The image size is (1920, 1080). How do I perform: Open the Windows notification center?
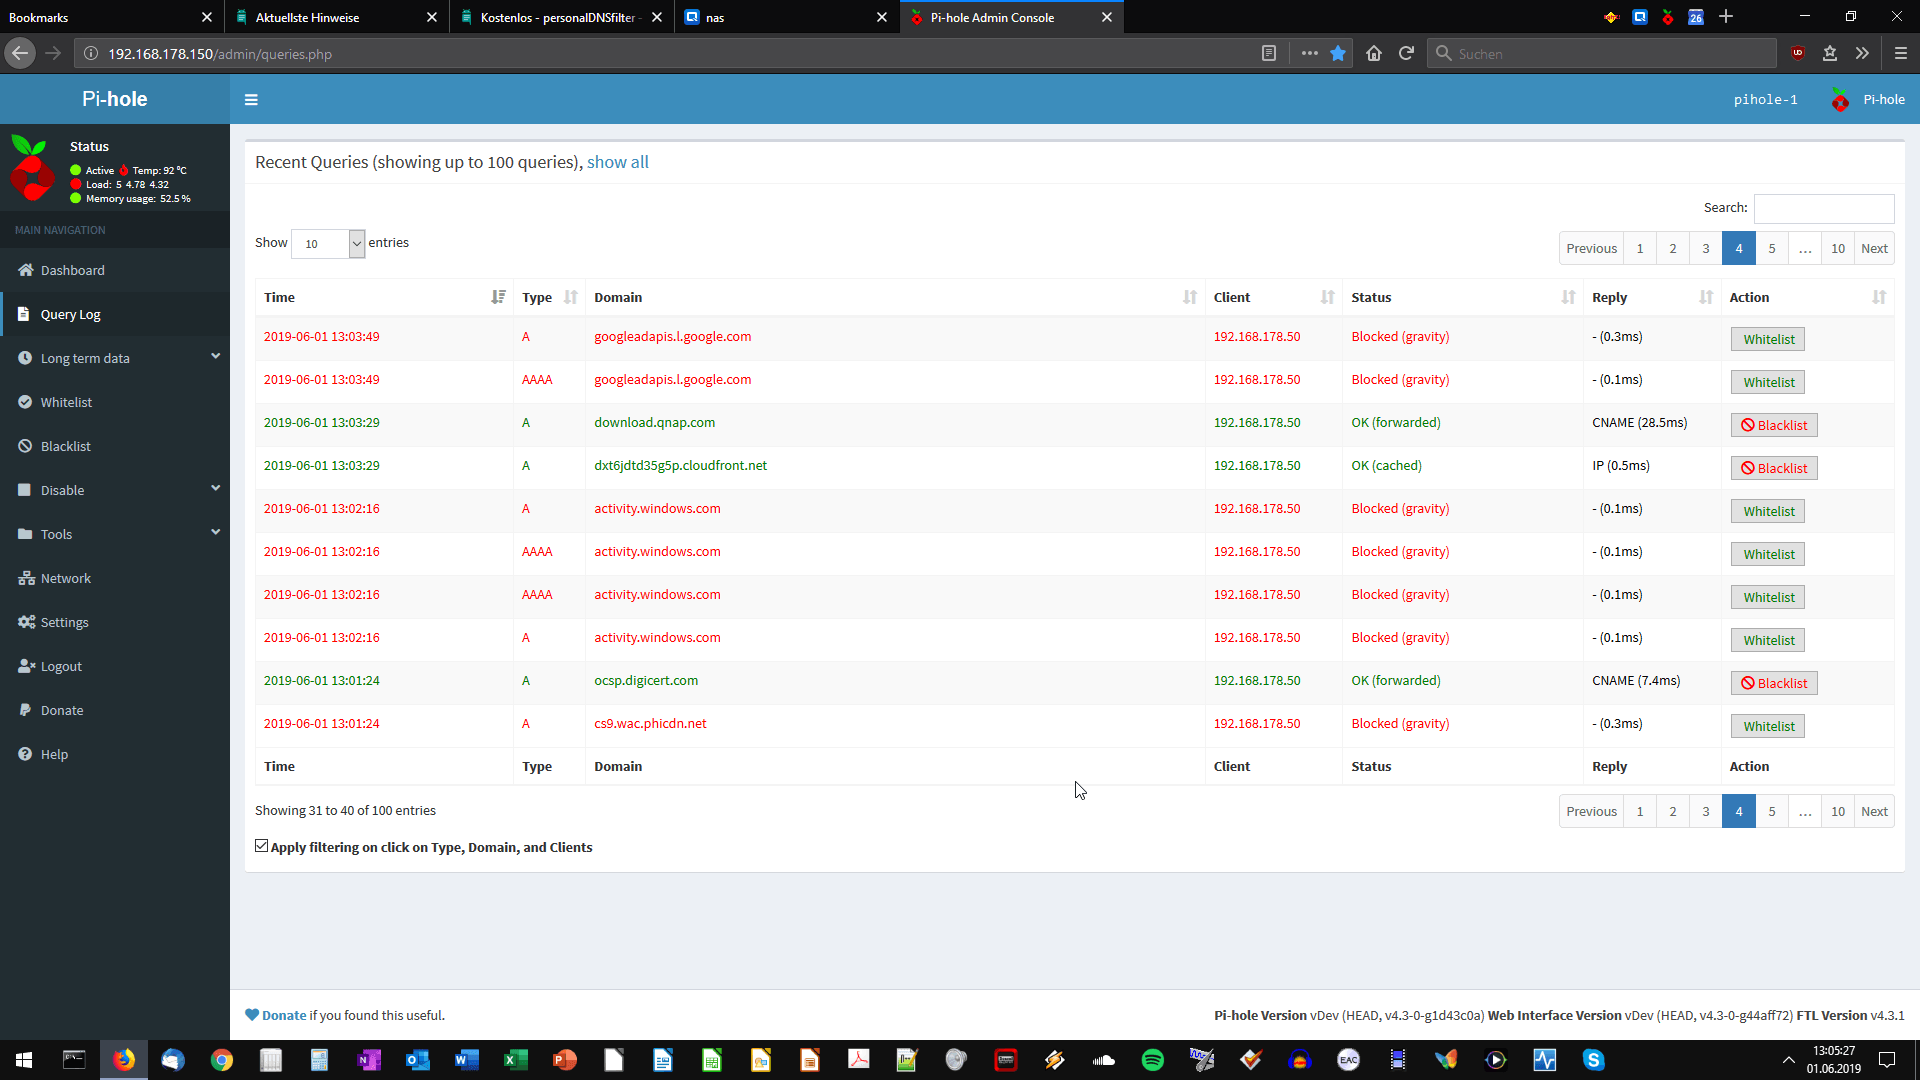1887,1060
